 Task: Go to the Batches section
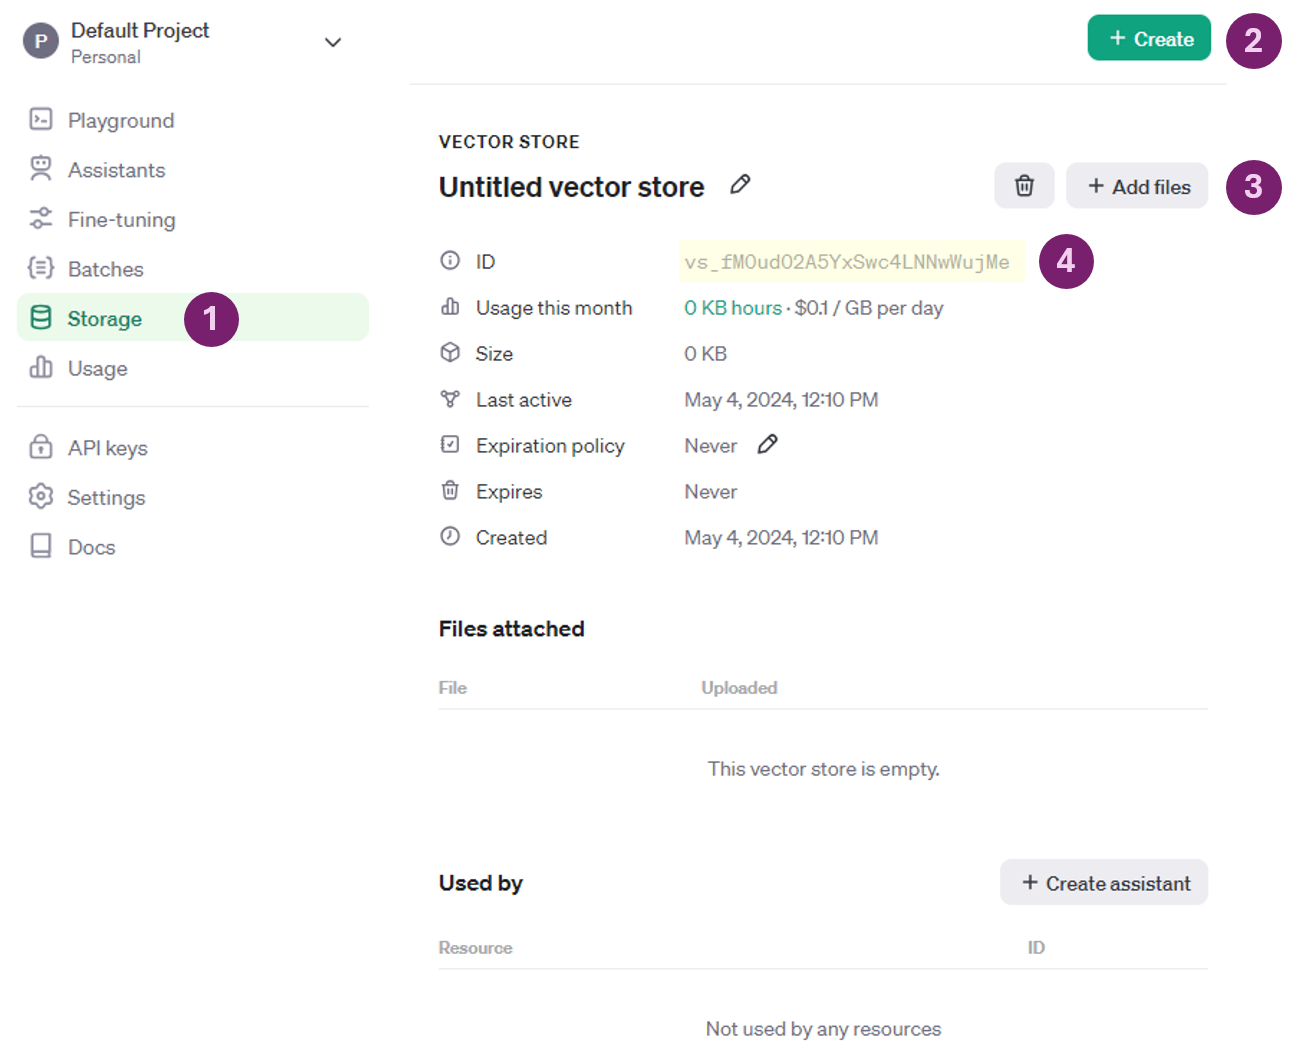(105, 269)
